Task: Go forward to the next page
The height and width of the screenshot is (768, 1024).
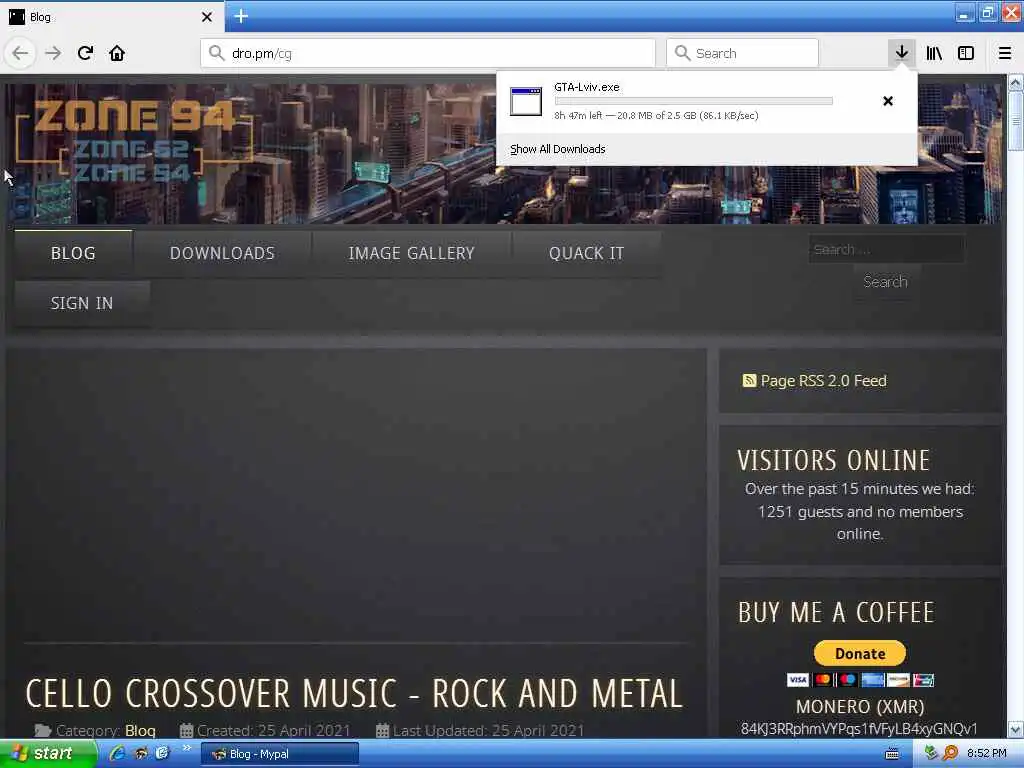Action: tap(54, 53)
